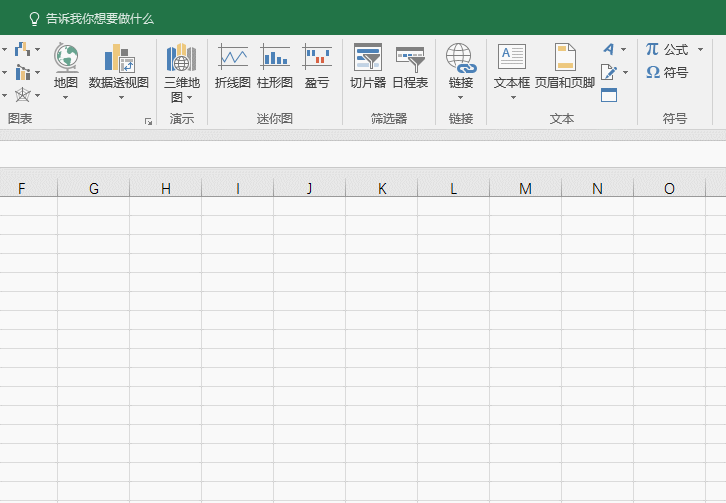Open the signature line dropdown arrow

coord(625,72)
